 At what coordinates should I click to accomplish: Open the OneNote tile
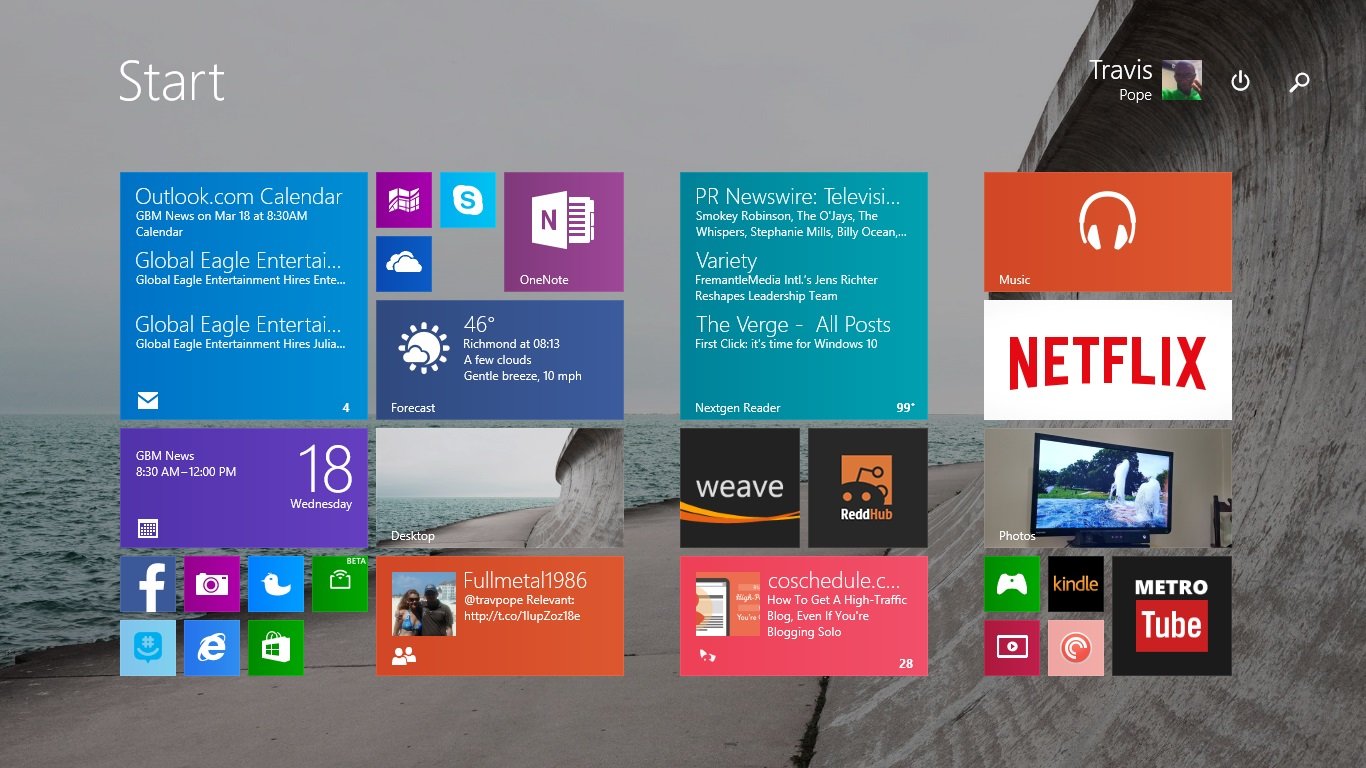(564, 232)
